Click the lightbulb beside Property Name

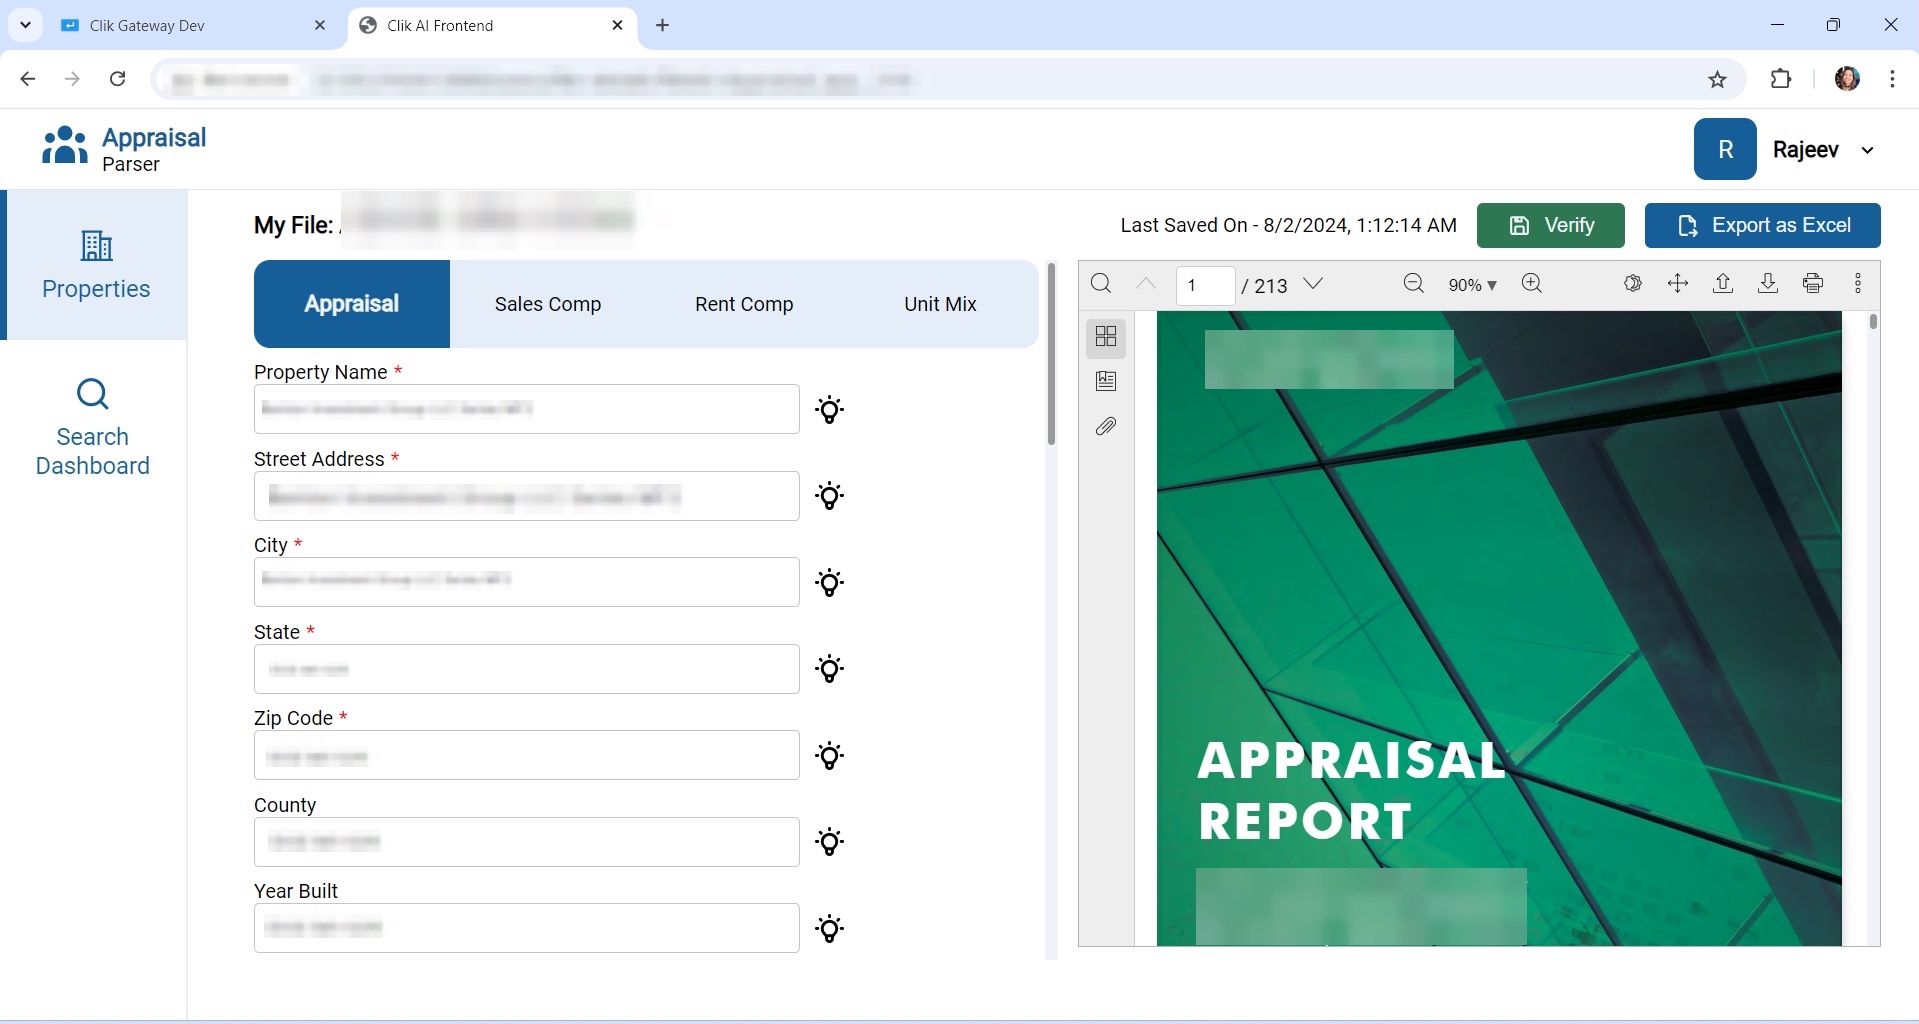click(x=830, y=410)
